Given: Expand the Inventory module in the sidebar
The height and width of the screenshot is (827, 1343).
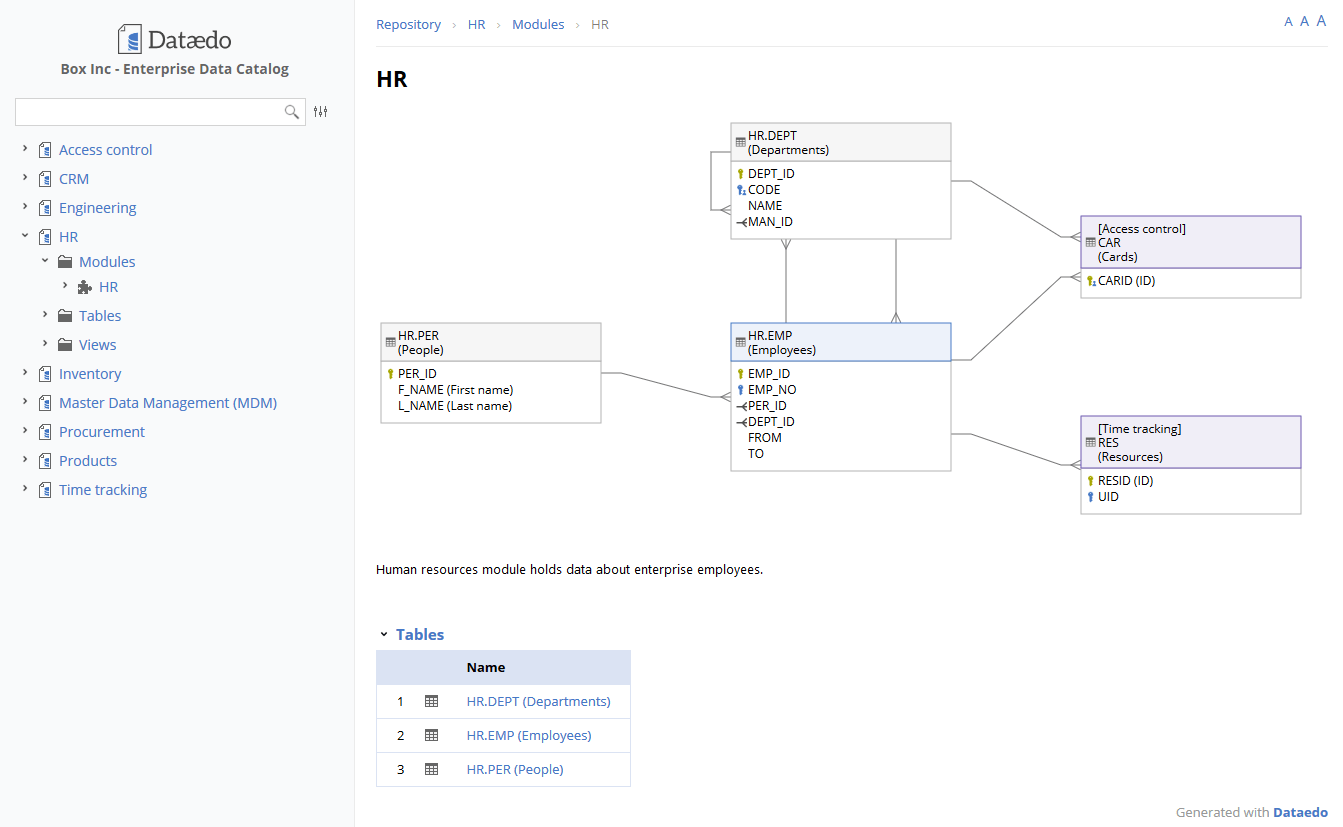Looking at the screenshot, I should pyautogui.click(x=24, y=373).
